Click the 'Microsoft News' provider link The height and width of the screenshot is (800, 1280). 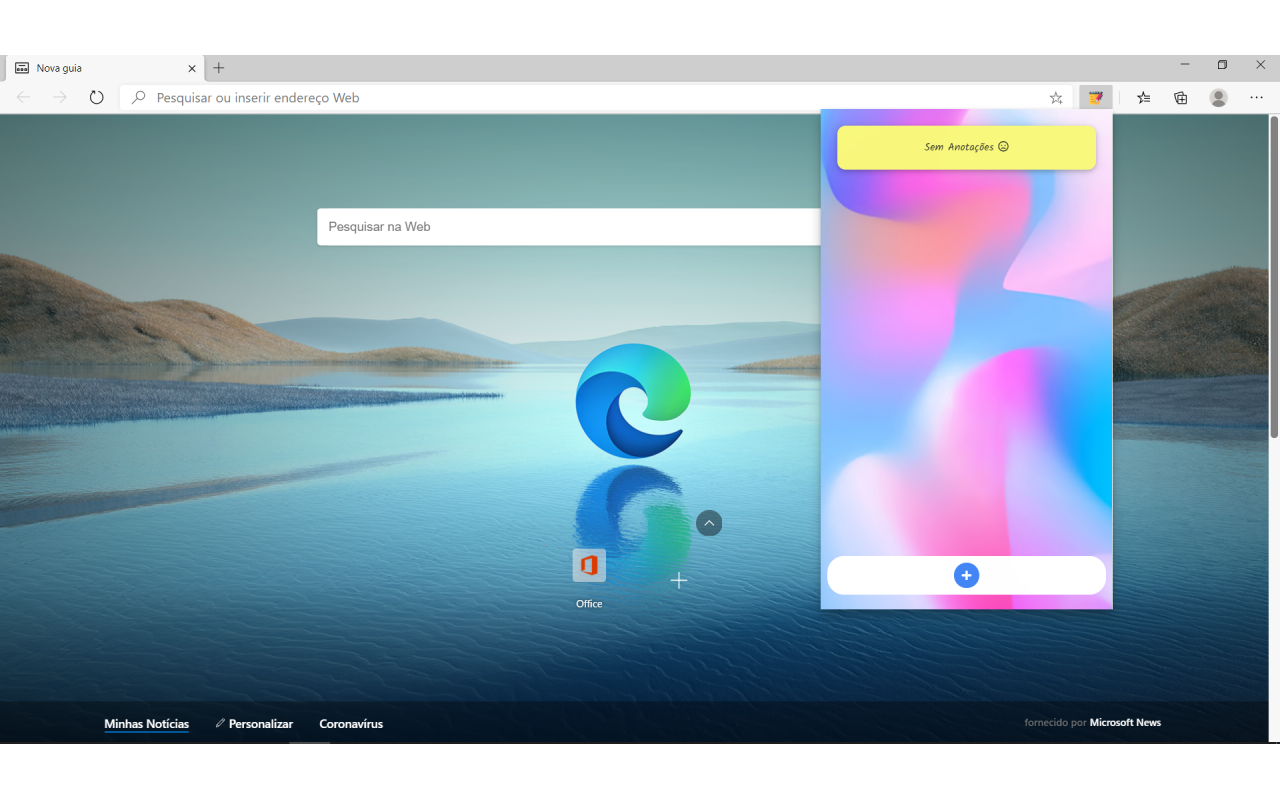click(1125, 722)
